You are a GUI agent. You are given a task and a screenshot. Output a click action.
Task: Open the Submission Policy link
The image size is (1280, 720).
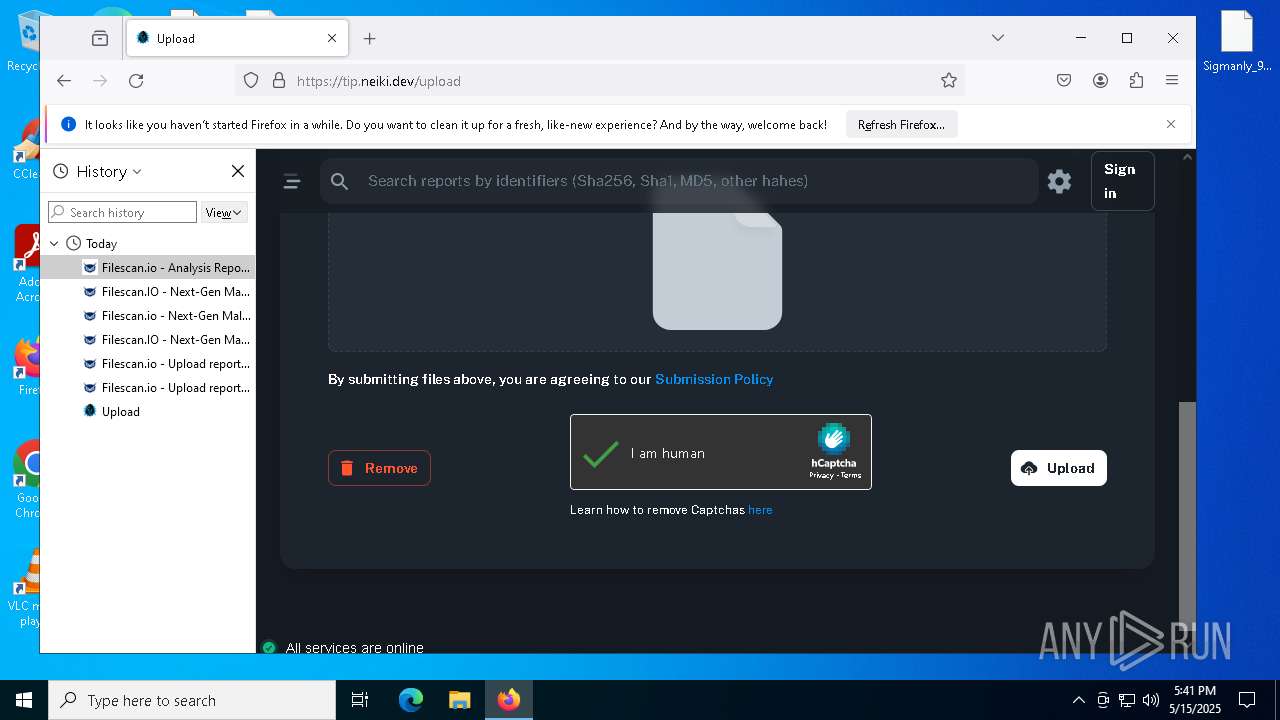tap(714, 379)
